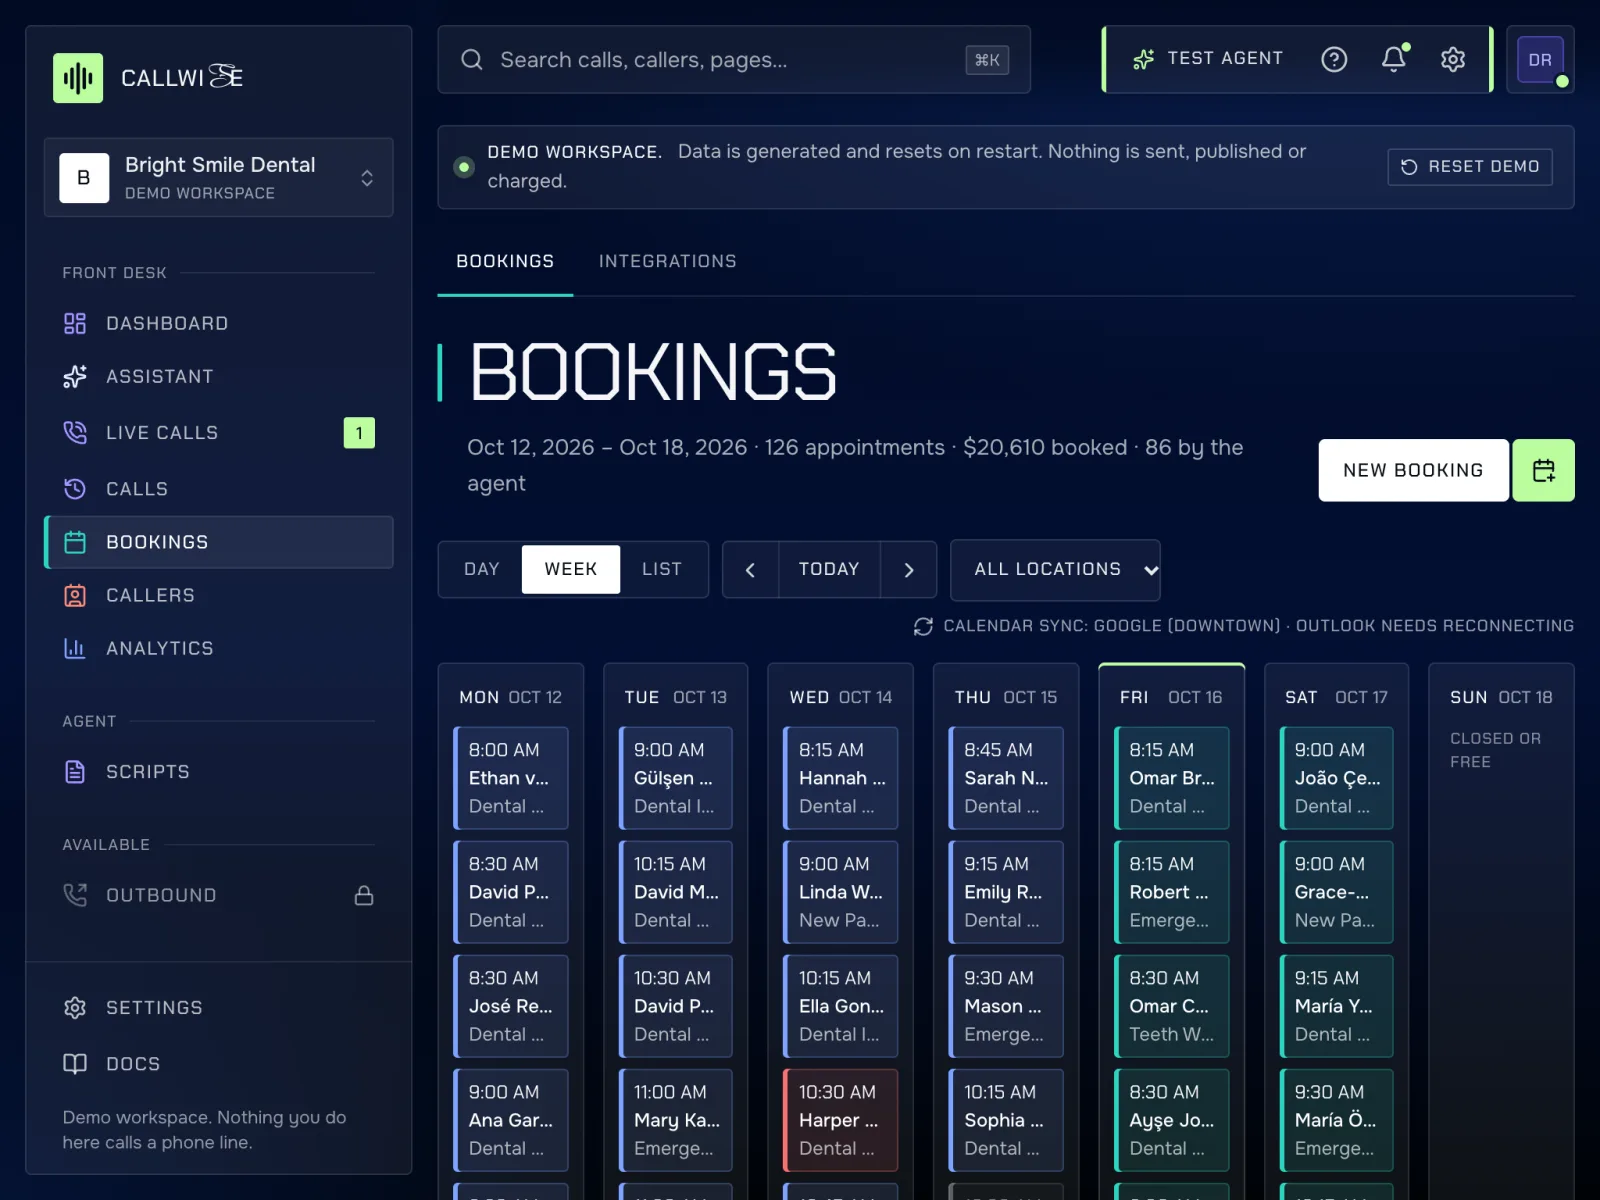Focus the search calls, callers, pages field
1600x1200 pixels.
734,60
